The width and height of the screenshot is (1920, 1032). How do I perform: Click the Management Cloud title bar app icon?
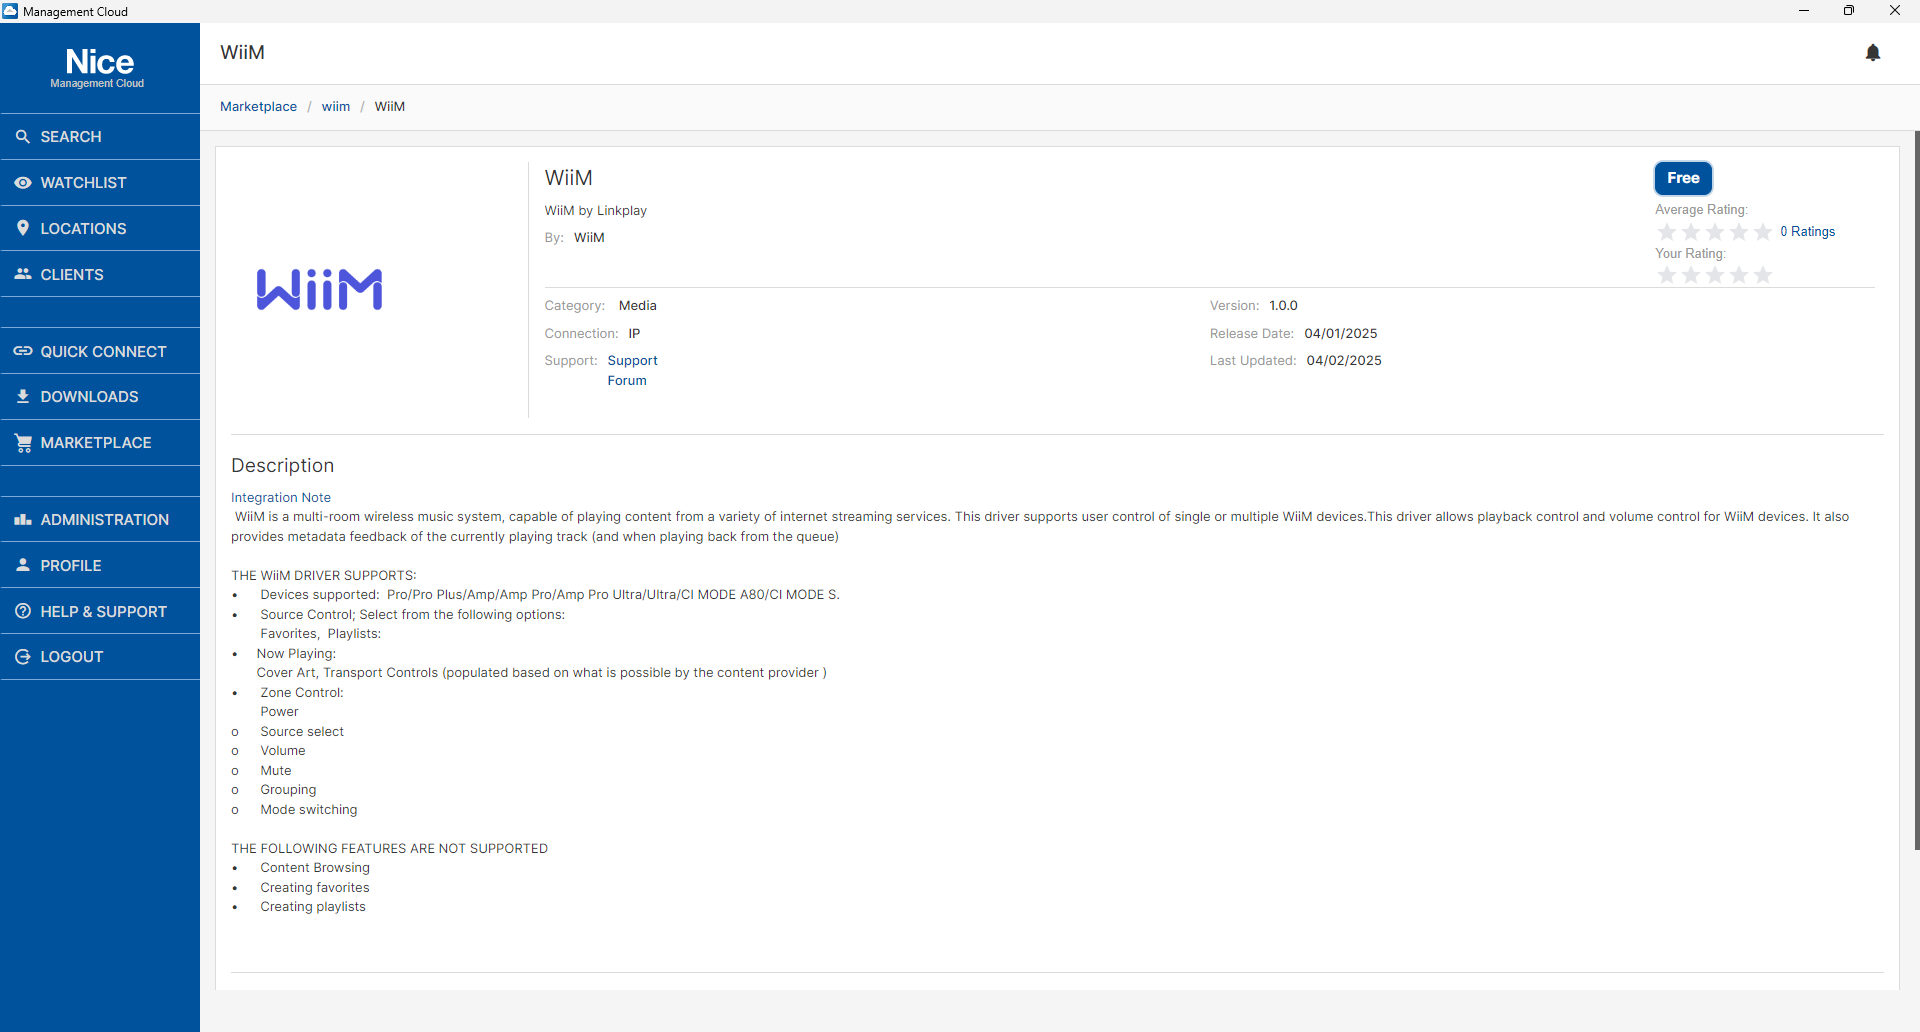click(10, 11)
